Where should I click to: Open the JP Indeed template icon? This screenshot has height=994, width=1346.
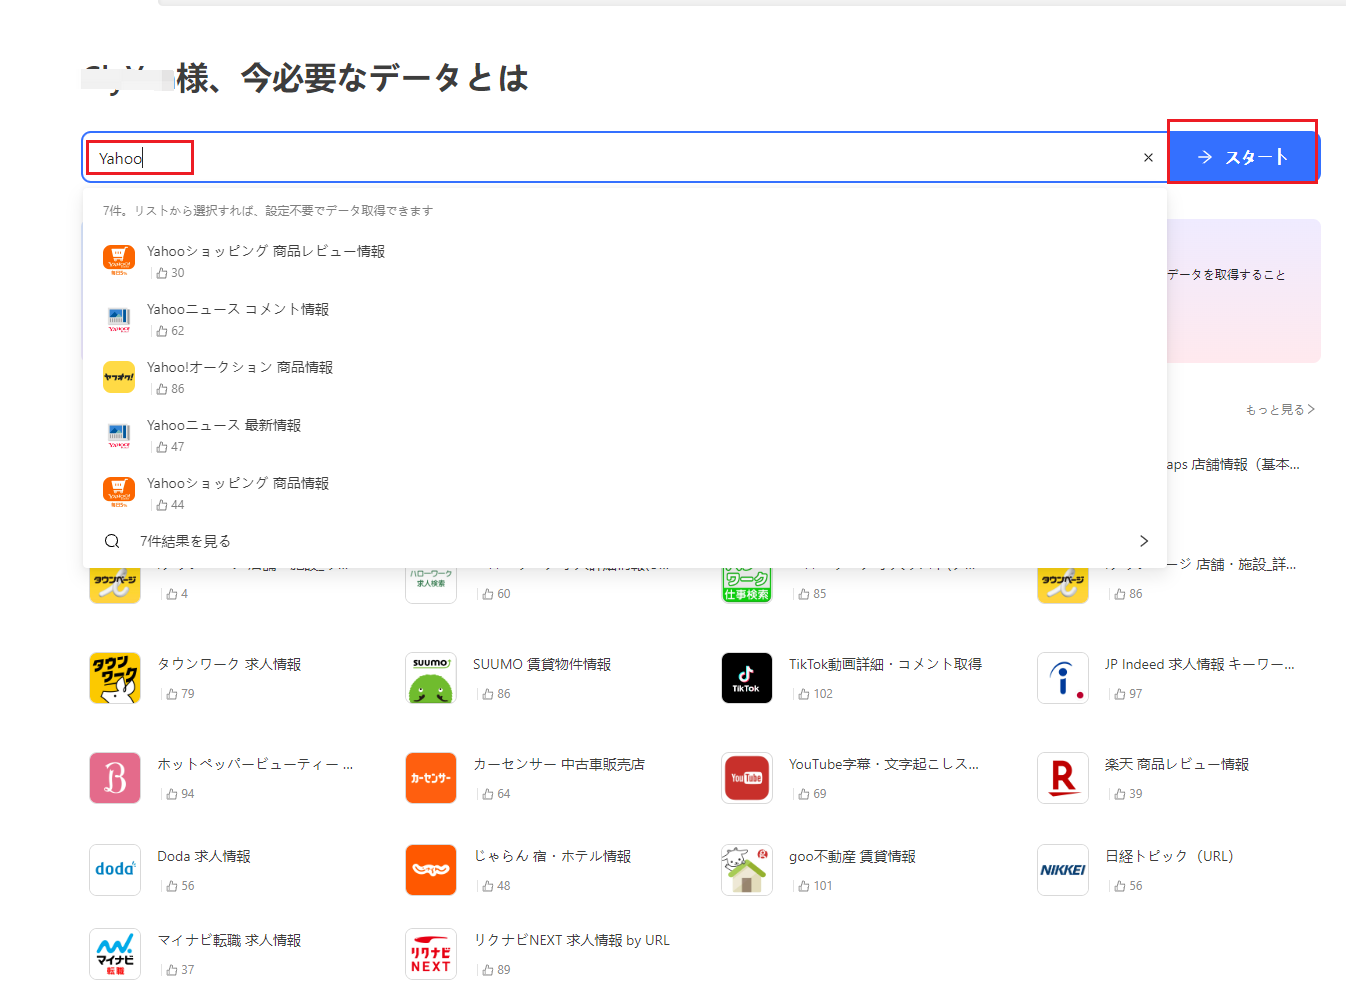pos(1063,678)
